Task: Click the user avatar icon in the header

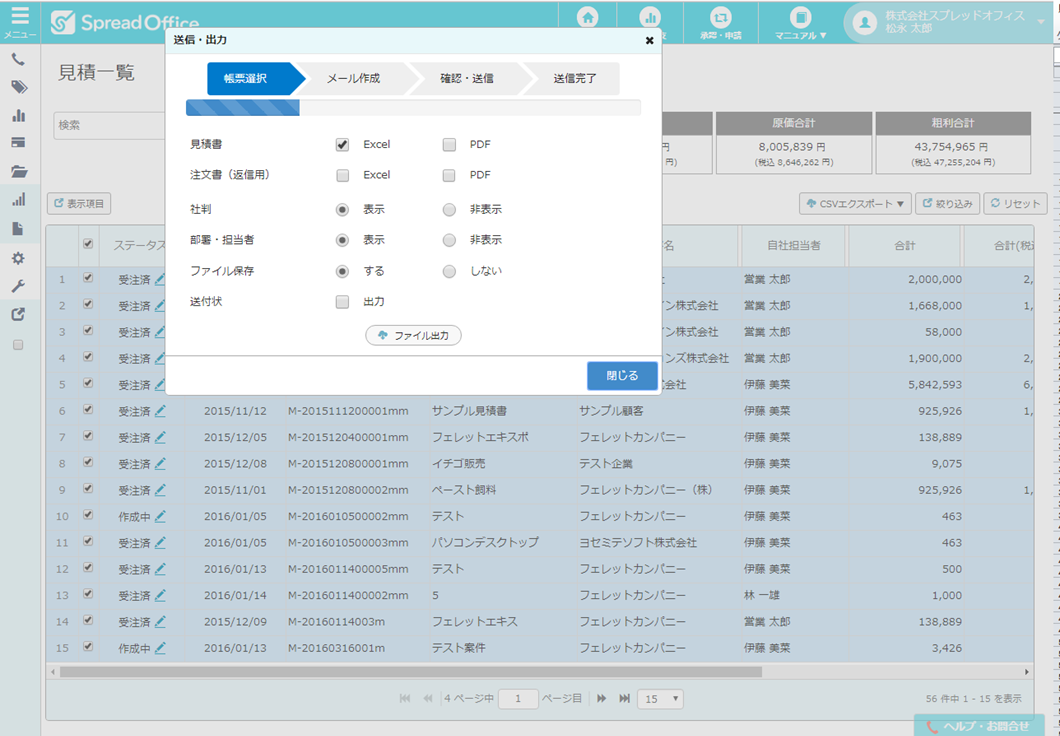Action: [x=865, y=22]
